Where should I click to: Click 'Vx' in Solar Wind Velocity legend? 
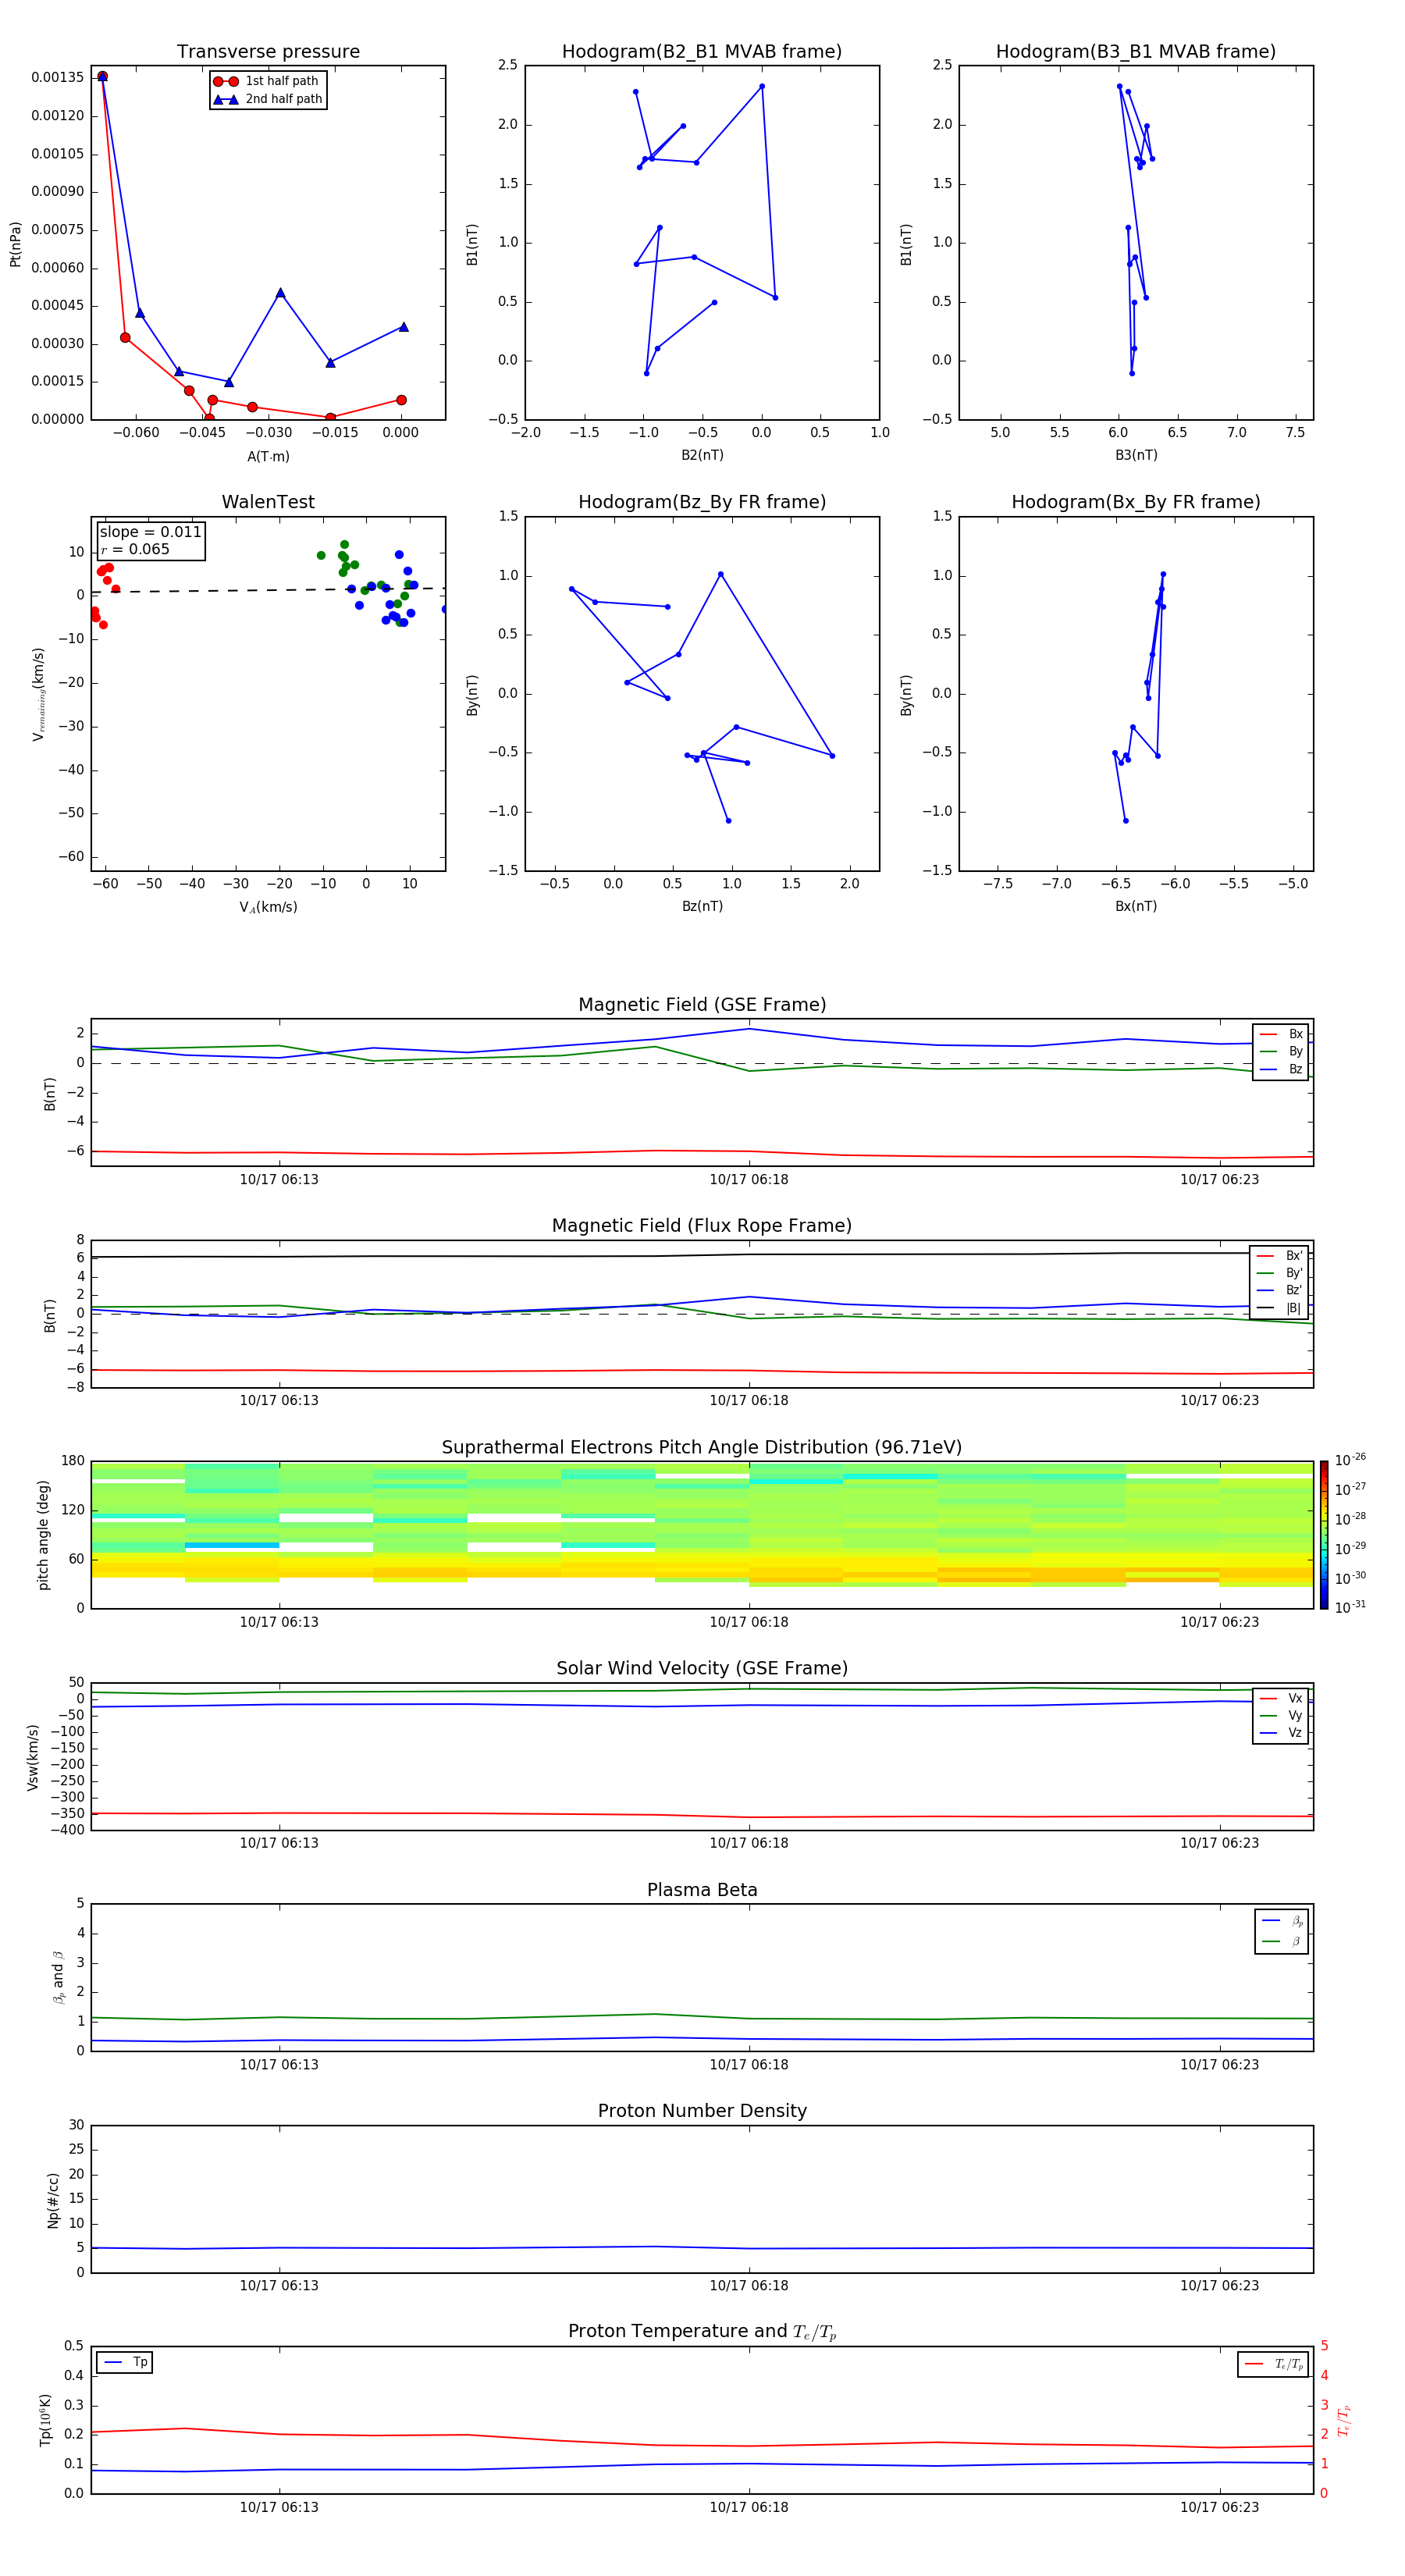1281,1699
